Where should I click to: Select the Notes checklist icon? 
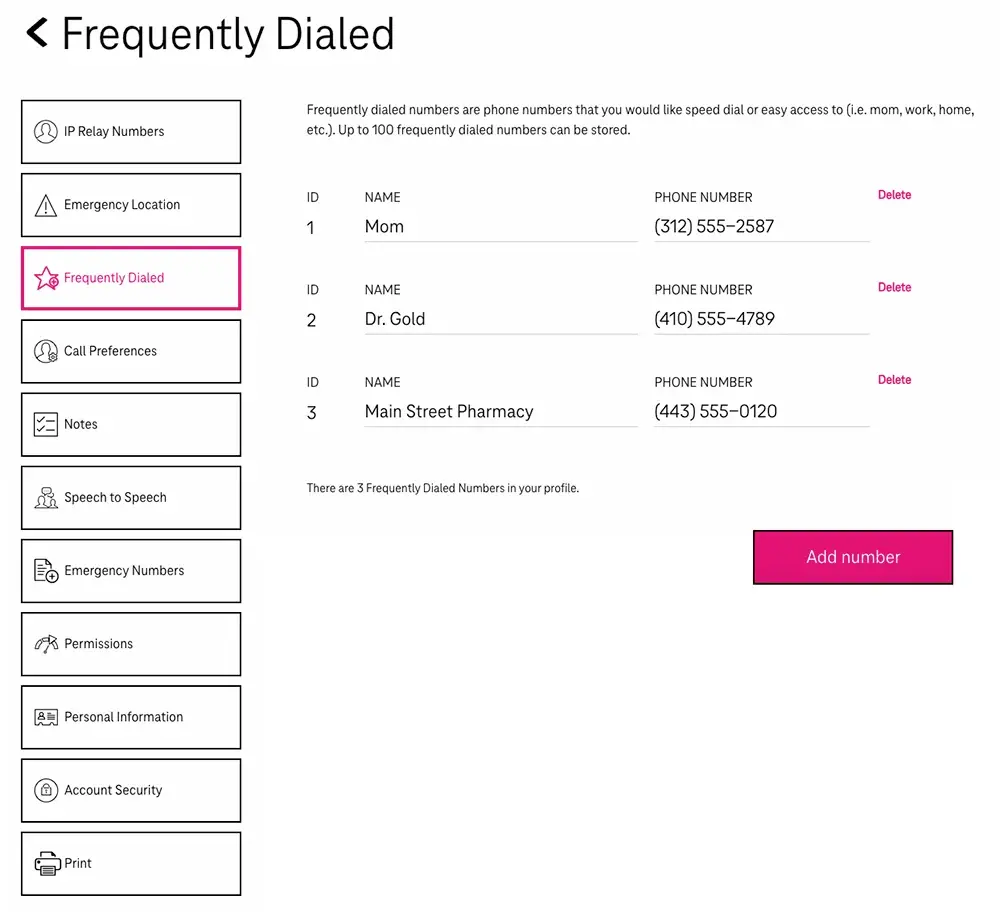click(x=45, y=424)
